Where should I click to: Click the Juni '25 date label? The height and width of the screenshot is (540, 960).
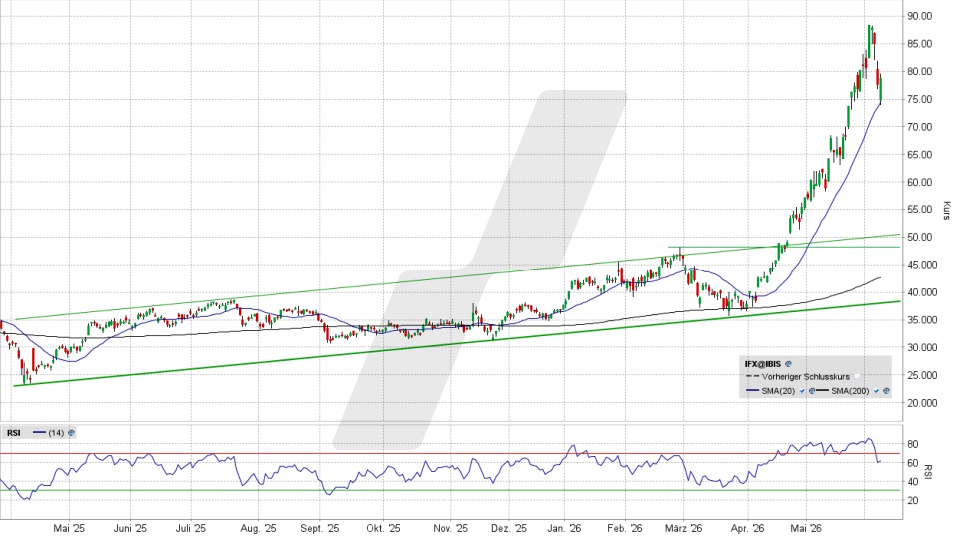point(130,528)
